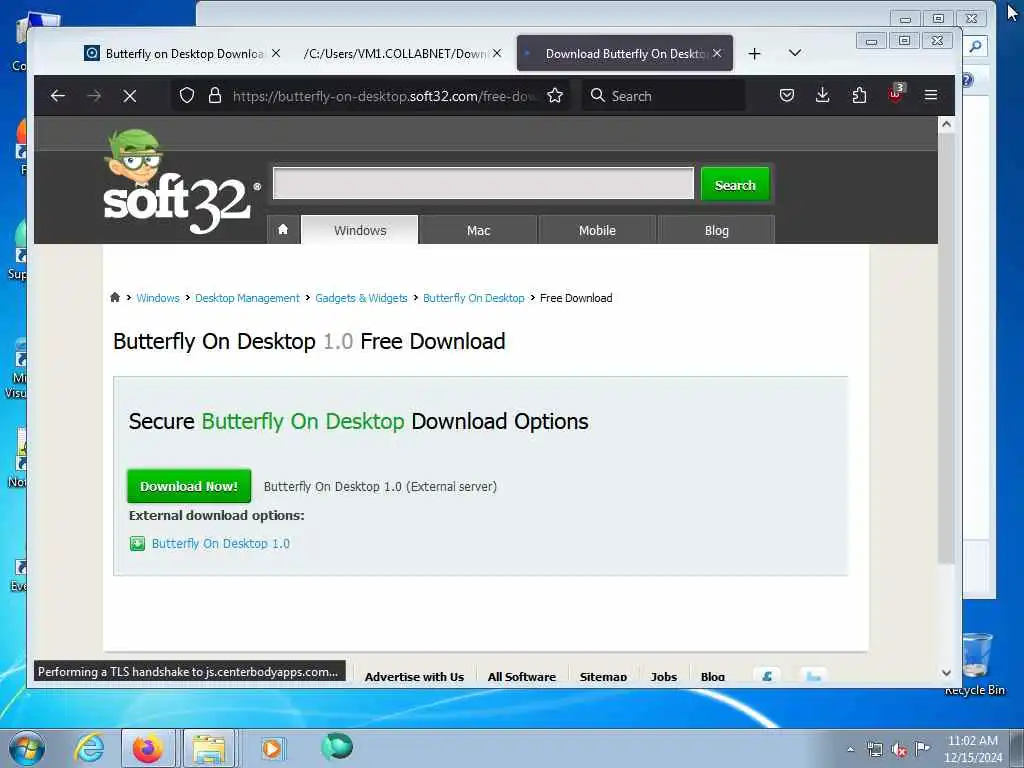Launch Internet Explorer from the taskbar

tap(89, 748)
